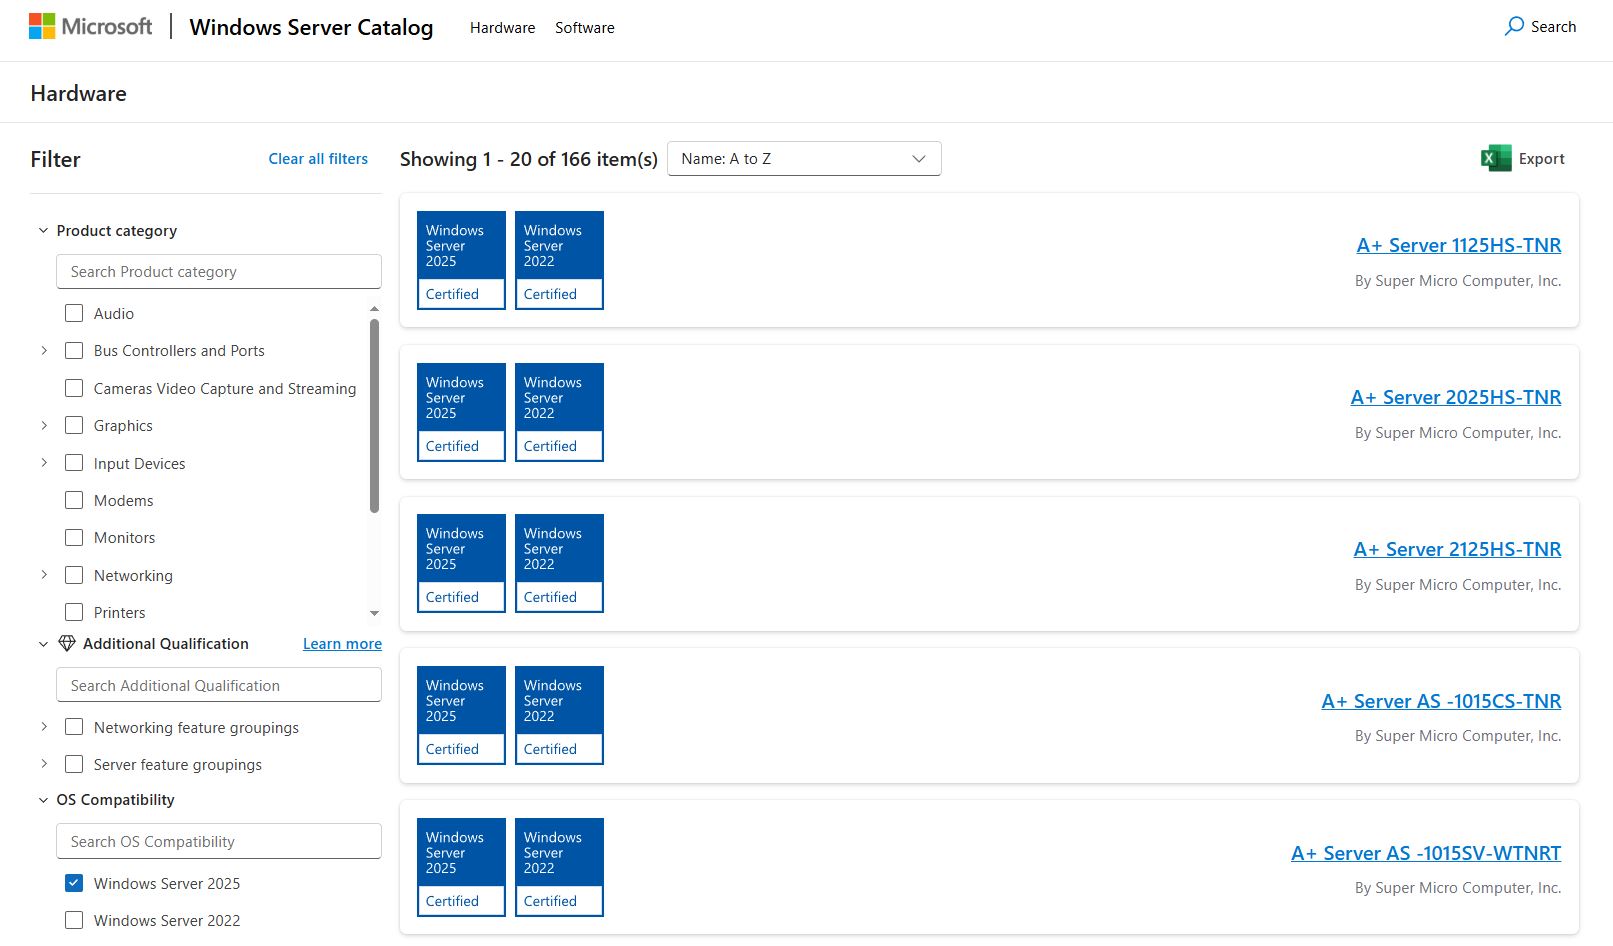Click Windows Server Catalog title
This screenshot has width=1613, height=946.
[x=311, y=27]
